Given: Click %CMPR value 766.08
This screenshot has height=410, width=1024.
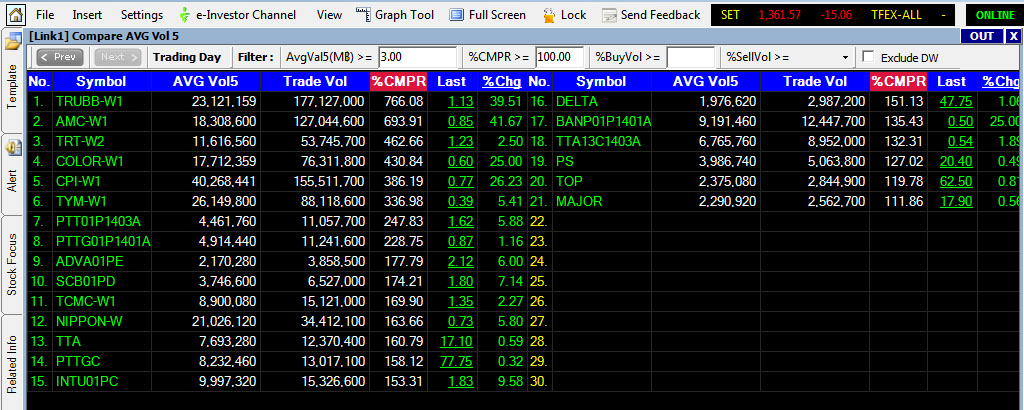Looking at the screenshot, I should [x=405, y=102].
